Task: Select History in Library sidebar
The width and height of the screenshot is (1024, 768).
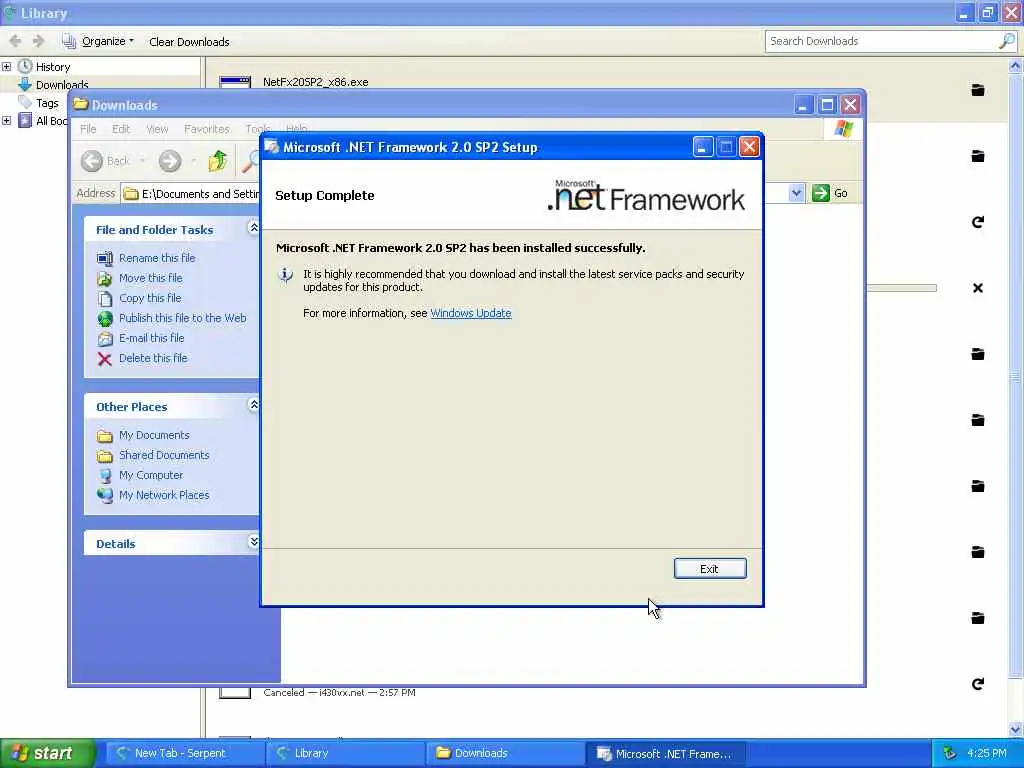Action: (x=53, y=67)
